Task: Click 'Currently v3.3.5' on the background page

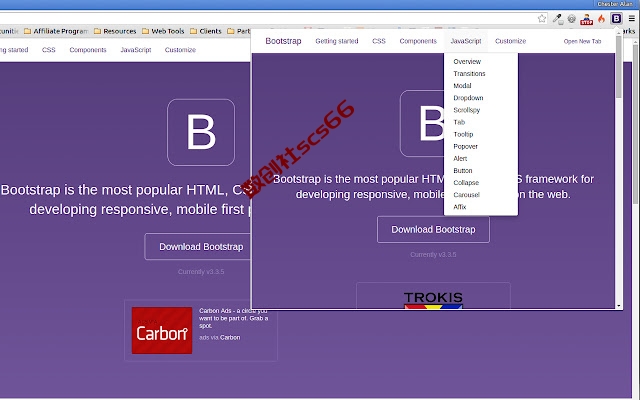Action: coord(201,272)
